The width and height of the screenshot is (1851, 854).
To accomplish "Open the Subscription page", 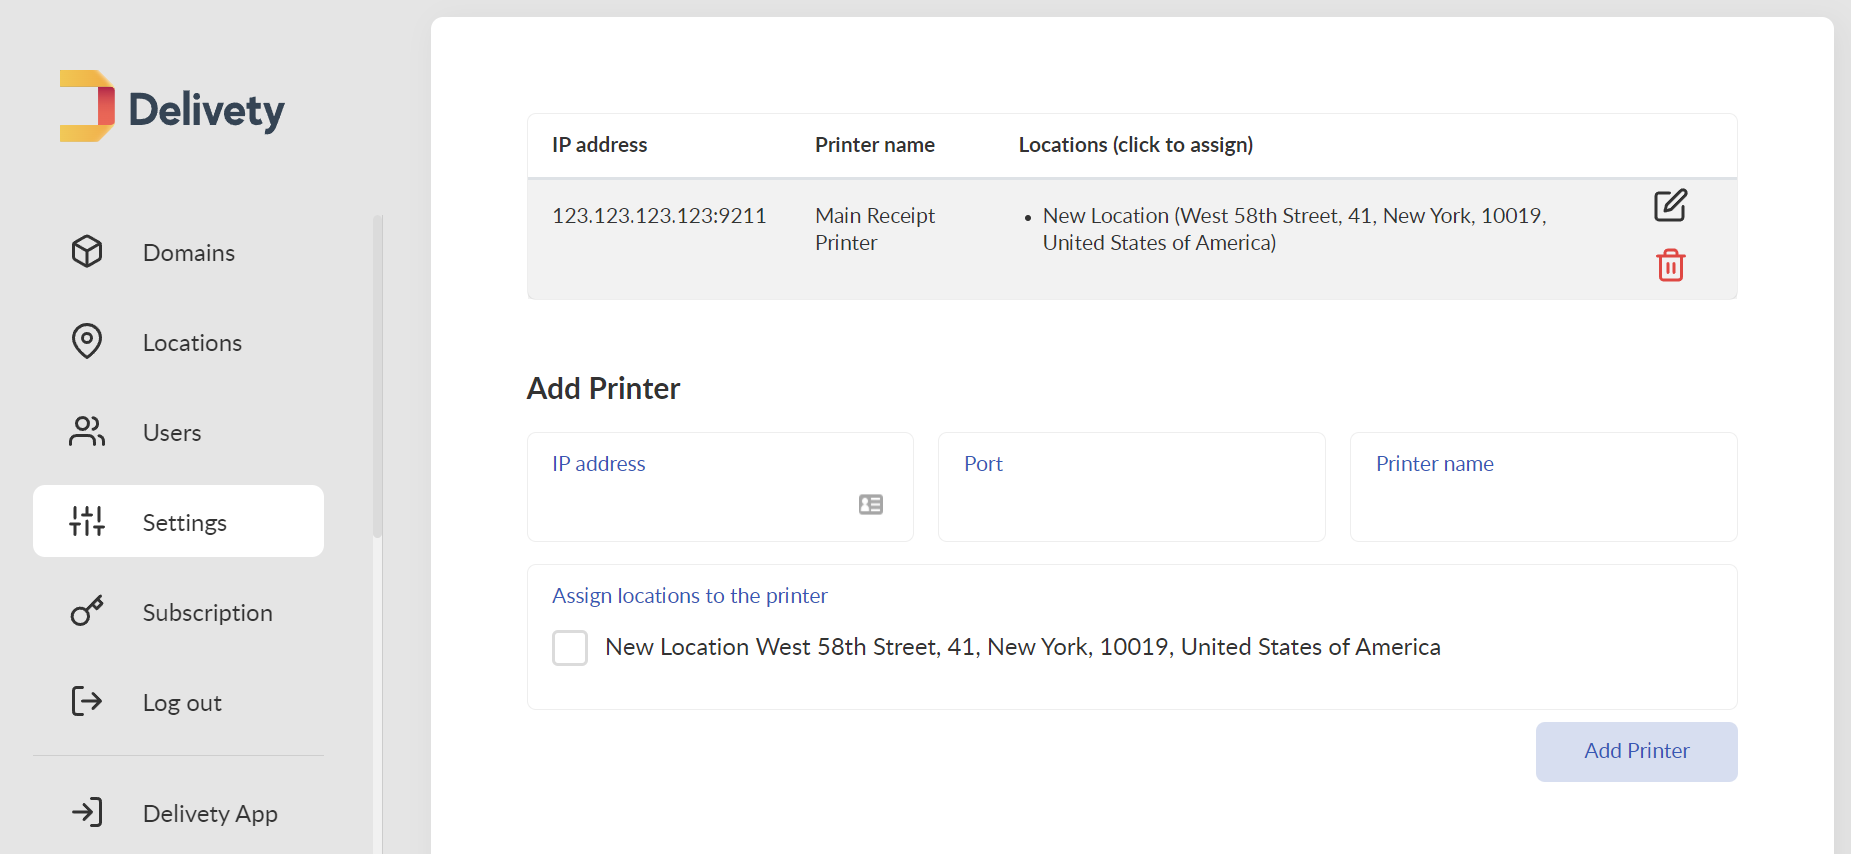I will tap(178, 612).
